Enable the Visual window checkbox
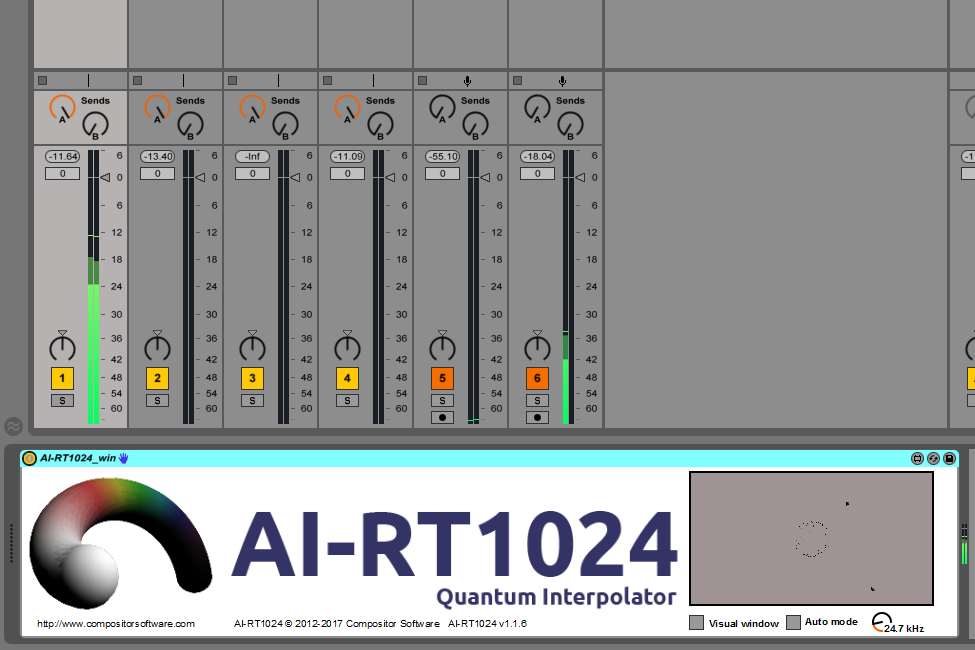 click(697, 623)
